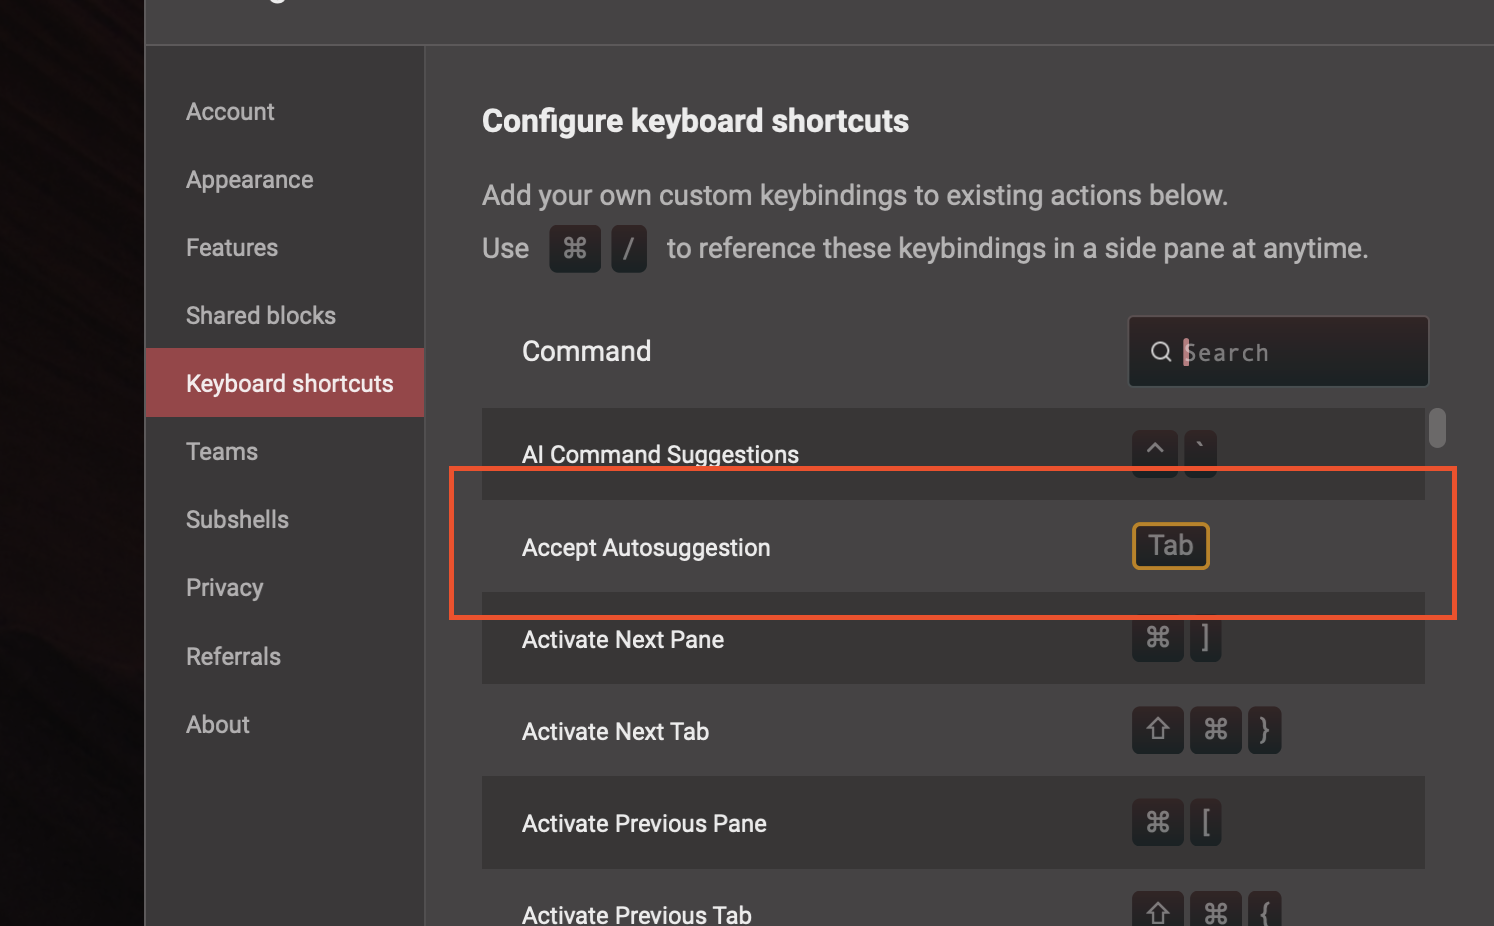
Task: Open the Privacy settings page
Action: pyautogui.click(x=224, y=587)
